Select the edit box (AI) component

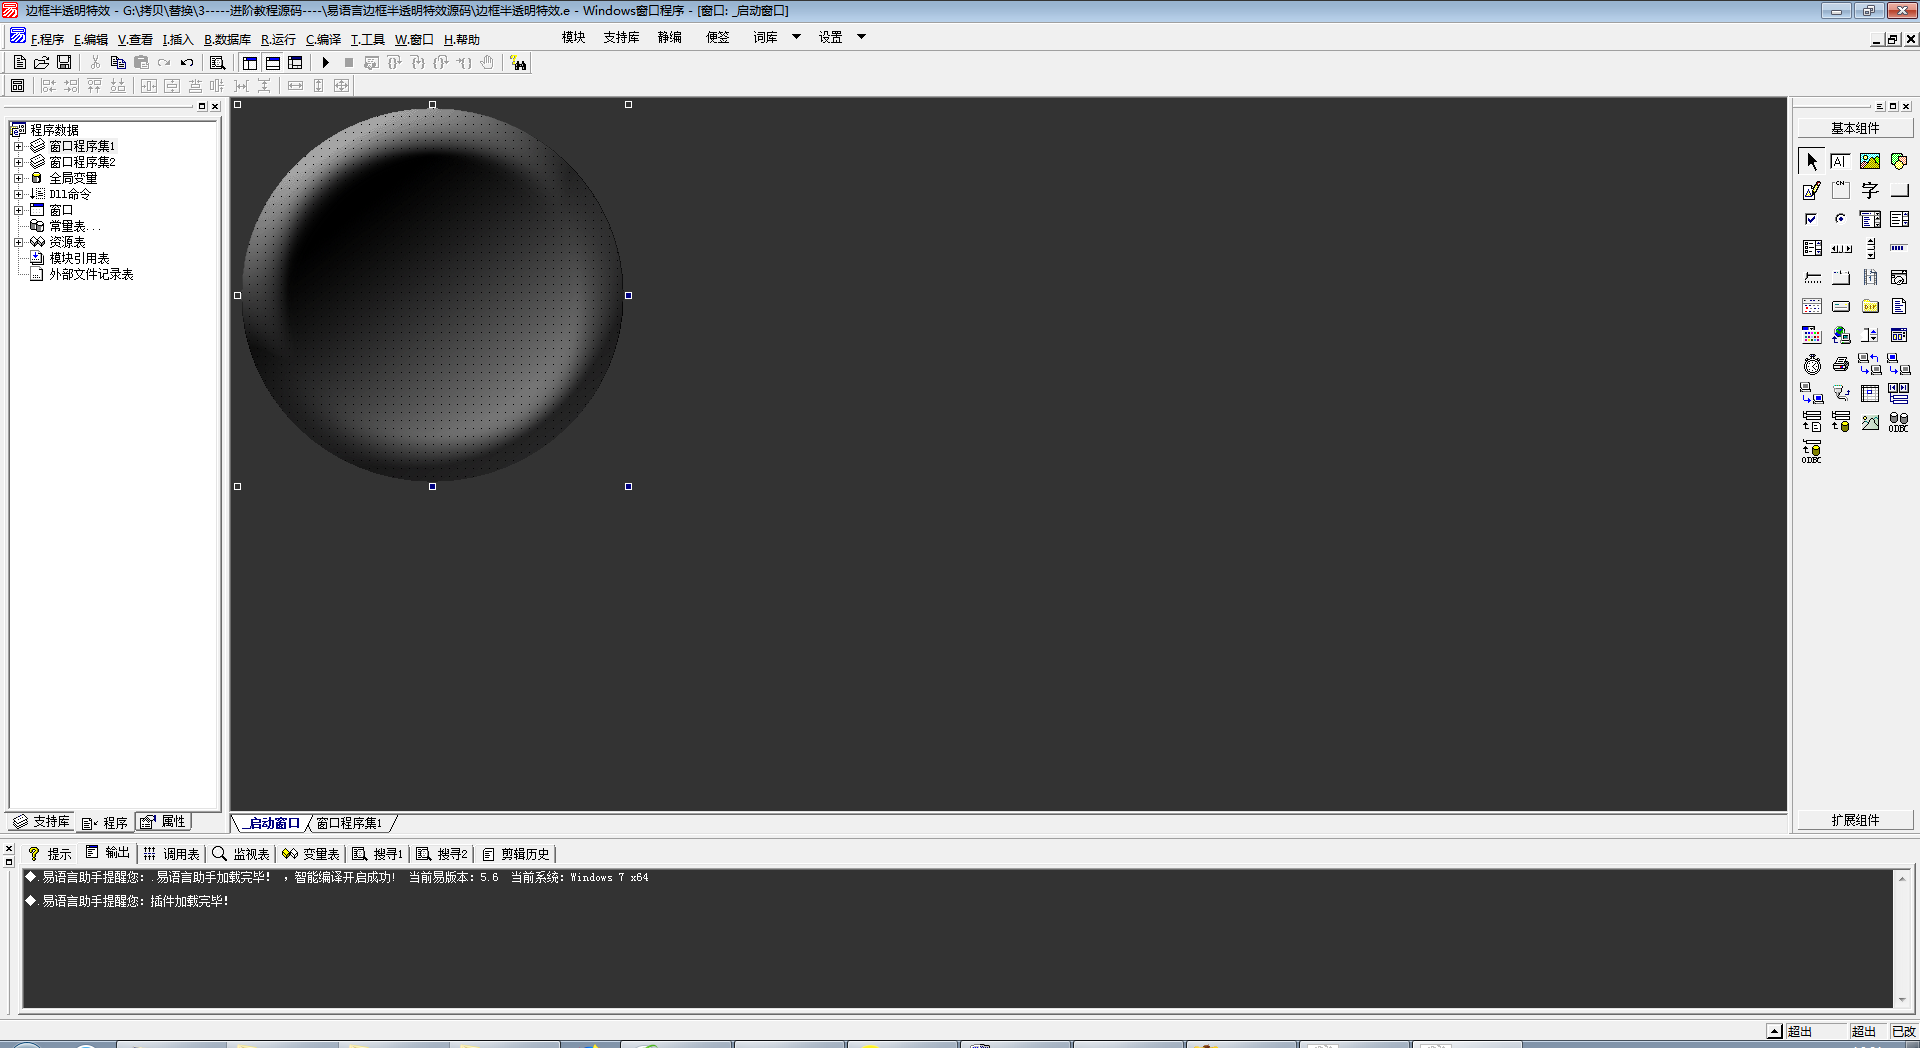pyautogui.click(x=1840, y=161)
